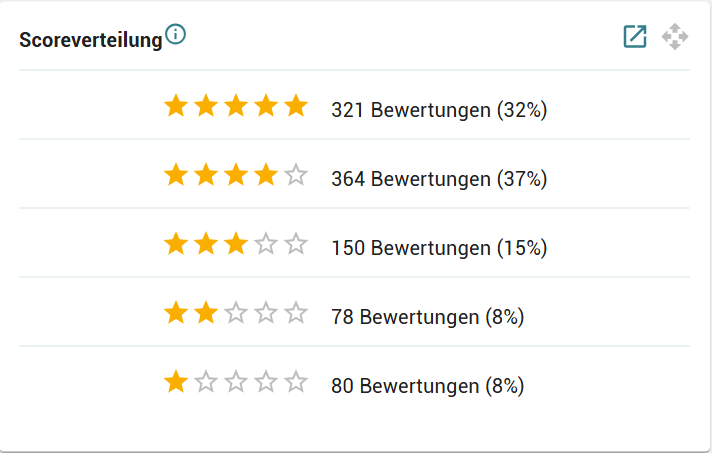The height and width of the screenshot is (453, 712).
Task: Click the third filled star in three-star row
Action: point(236,244)
